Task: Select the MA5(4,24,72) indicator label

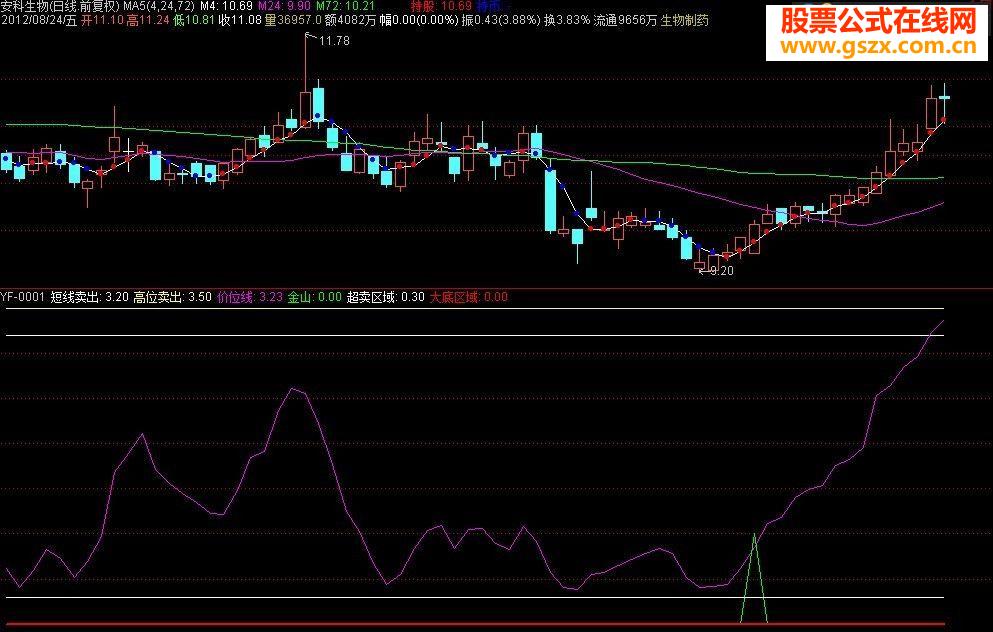Action: pos(159,6)
